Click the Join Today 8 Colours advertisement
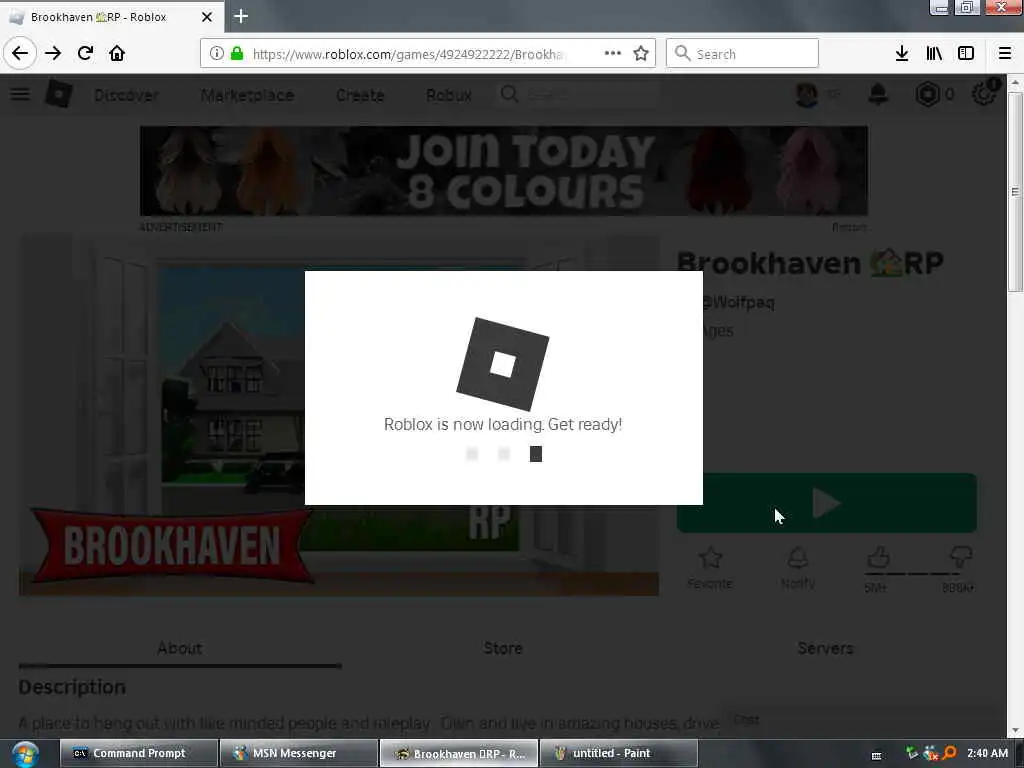 [x=504, y=170]
